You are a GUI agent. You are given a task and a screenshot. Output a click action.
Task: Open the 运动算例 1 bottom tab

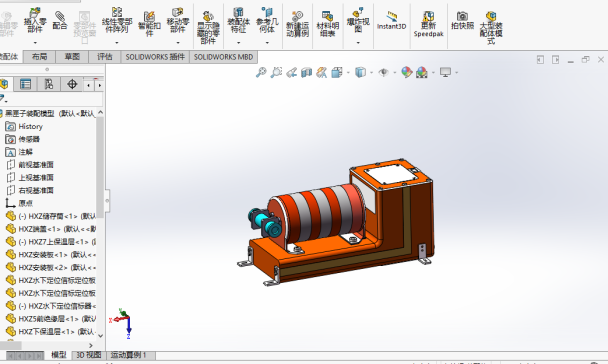(128, 355)
